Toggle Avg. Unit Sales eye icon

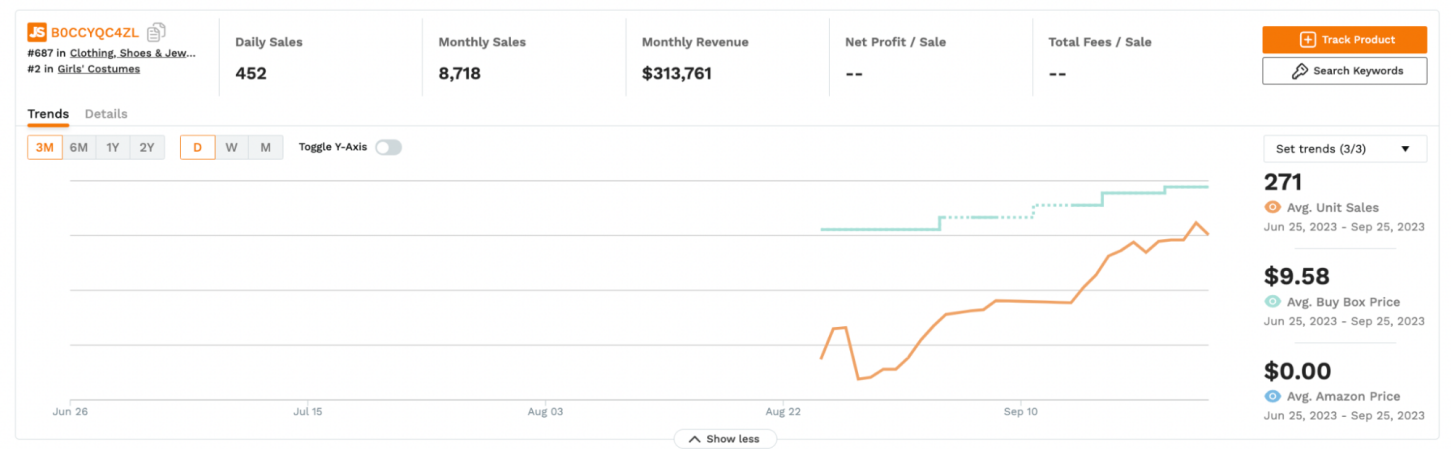point(1272,207)
